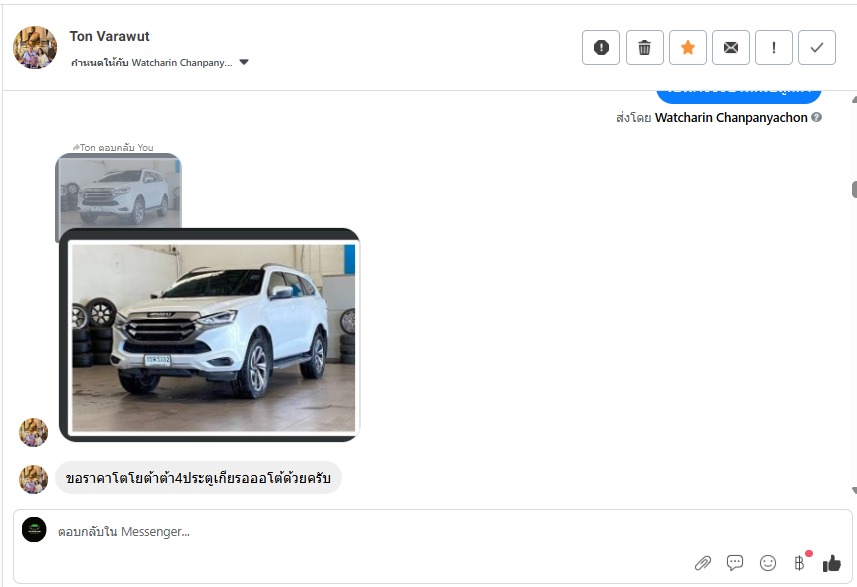Open saved replies speech bubble icon
The image size is (857, 587).
(x=735, y=563)
